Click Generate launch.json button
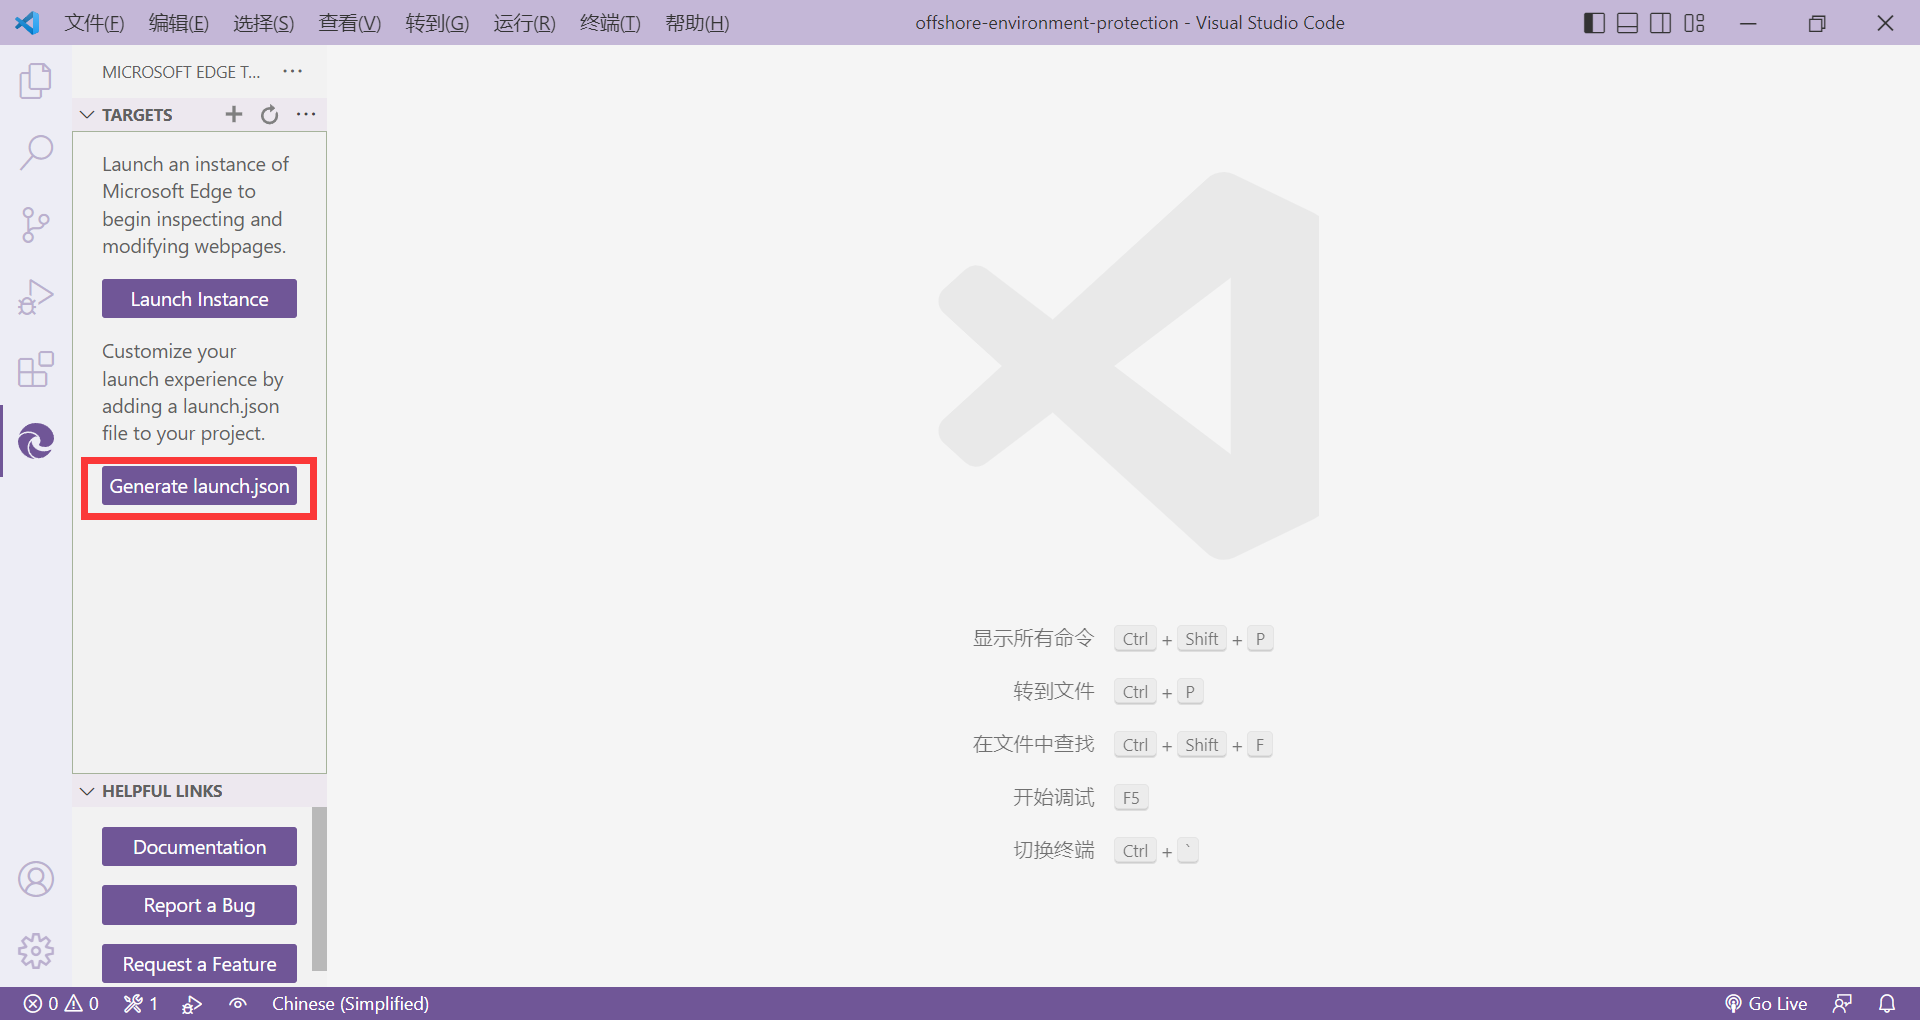 (199, 486)
